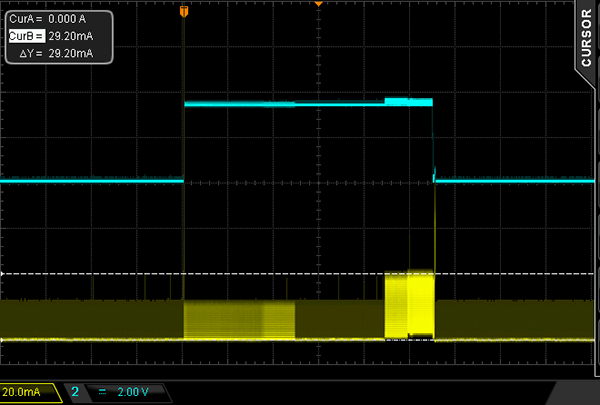Click the cyan pulse falling edge
600x405 pixels.
coord(434,140)
